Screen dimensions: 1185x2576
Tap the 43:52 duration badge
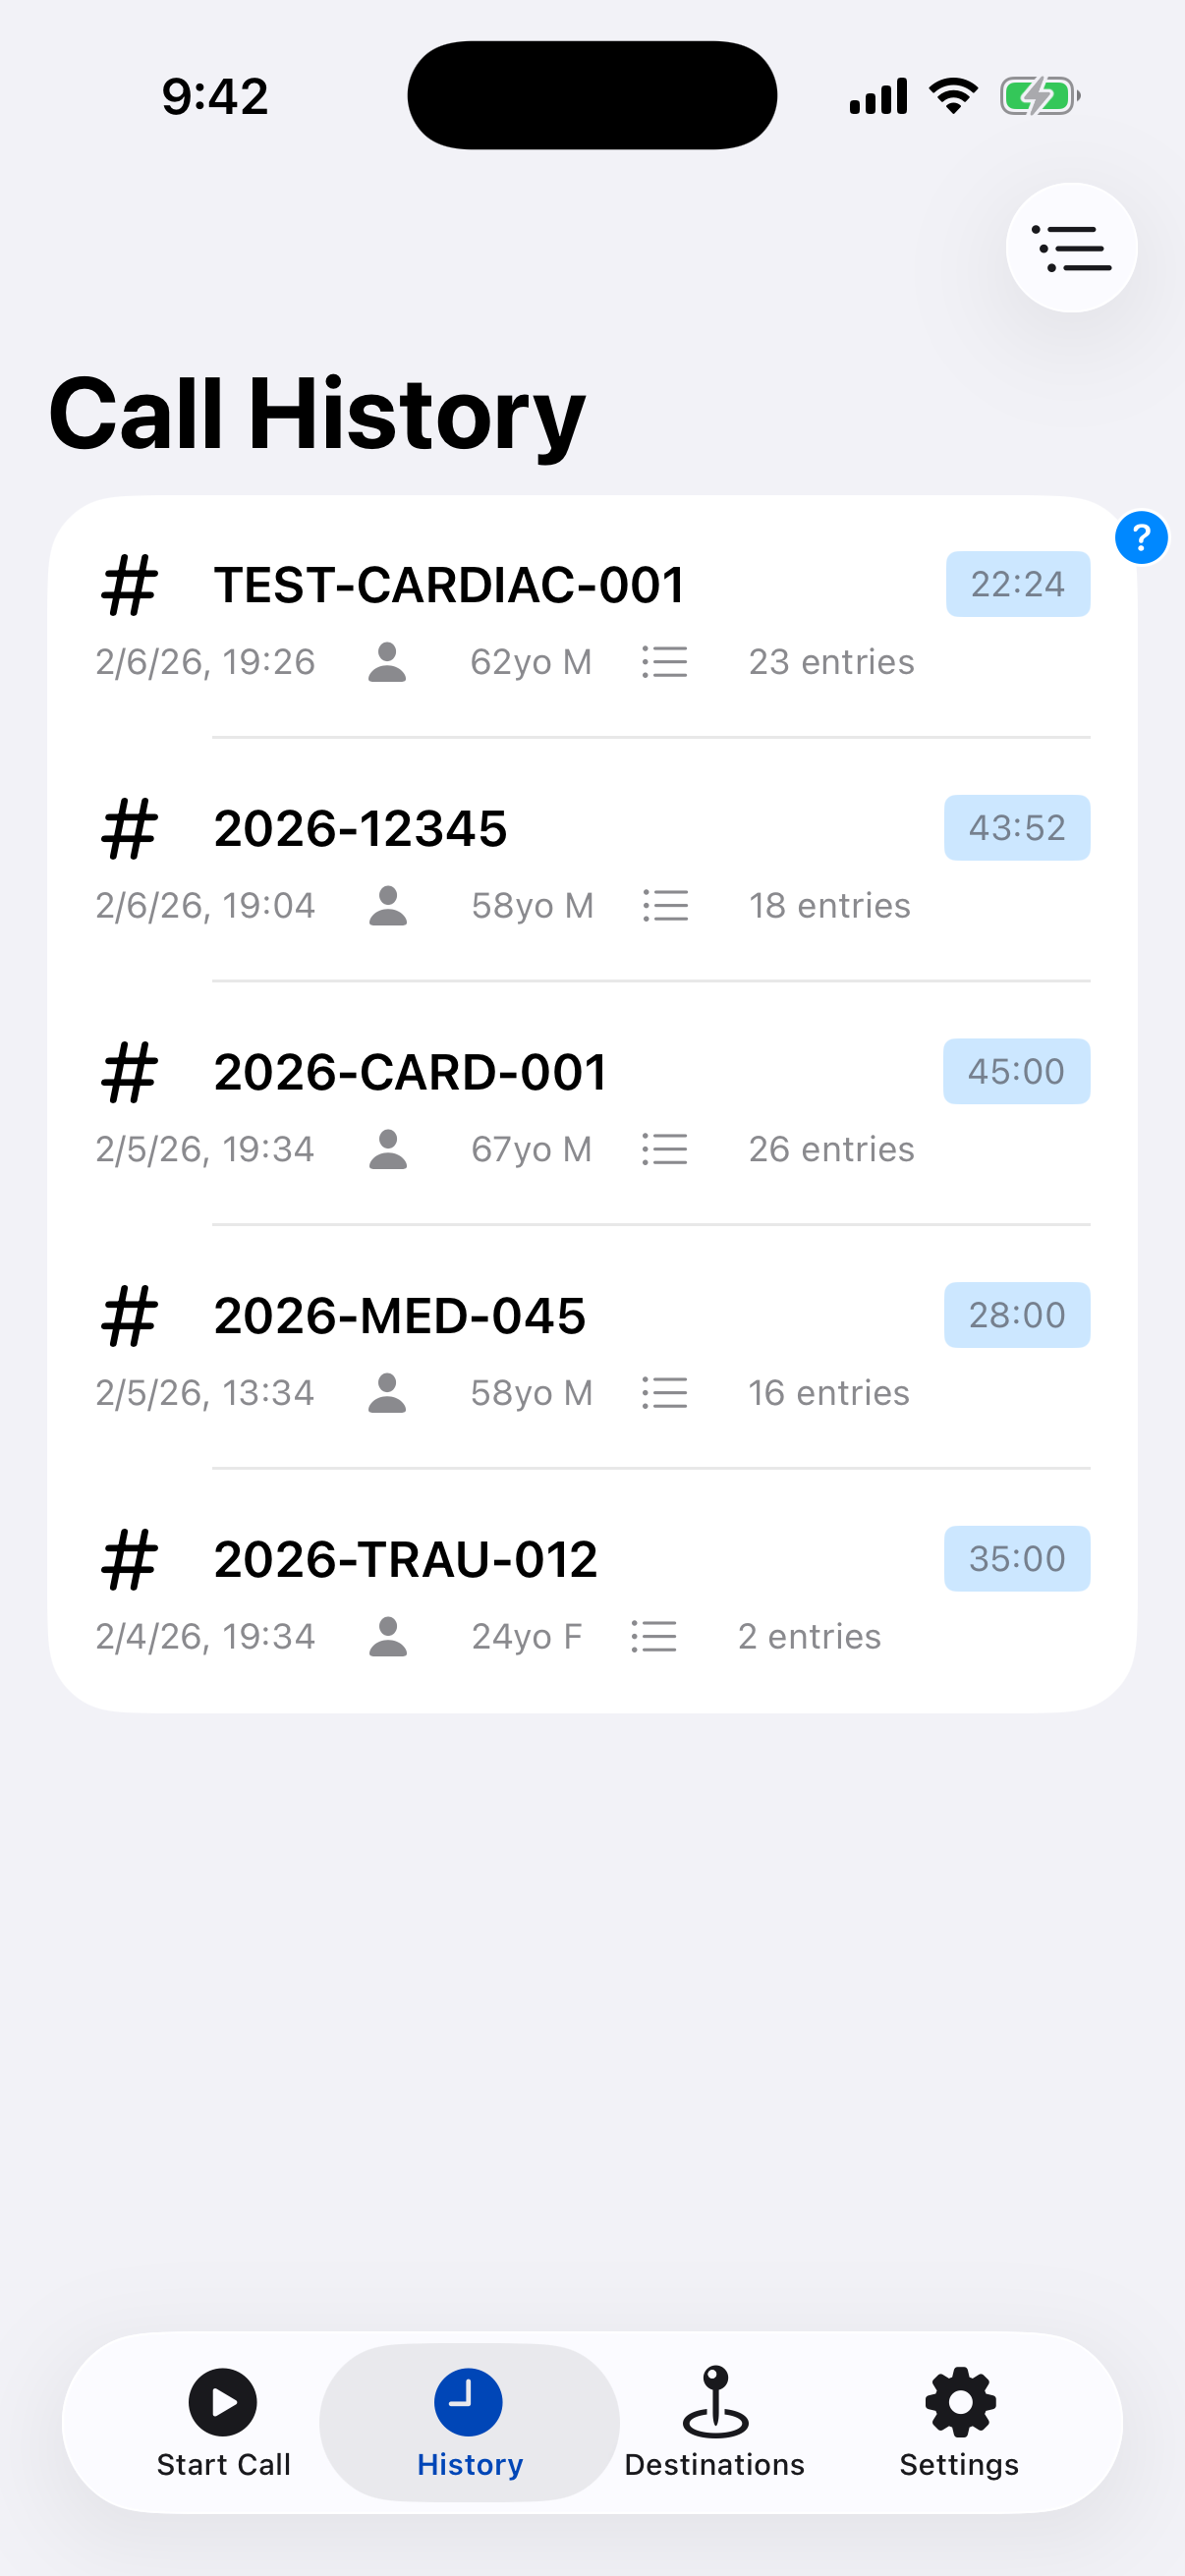(x=1016, y=828)
